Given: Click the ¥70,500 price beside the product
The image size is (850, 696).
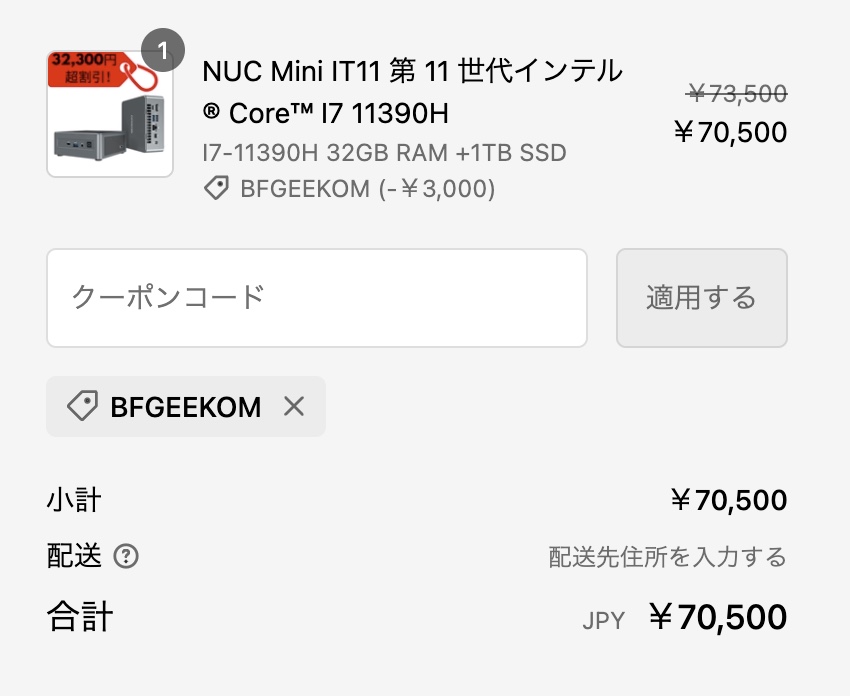Looking at the screenshot, I should 730,132.
